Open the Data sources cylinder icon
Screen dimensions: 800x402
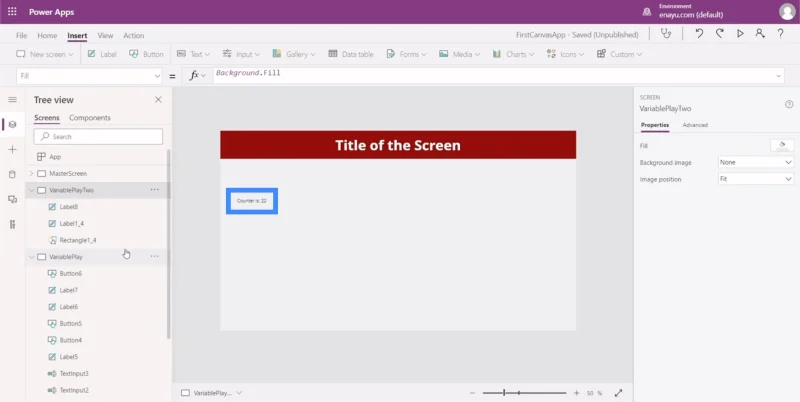13,174
